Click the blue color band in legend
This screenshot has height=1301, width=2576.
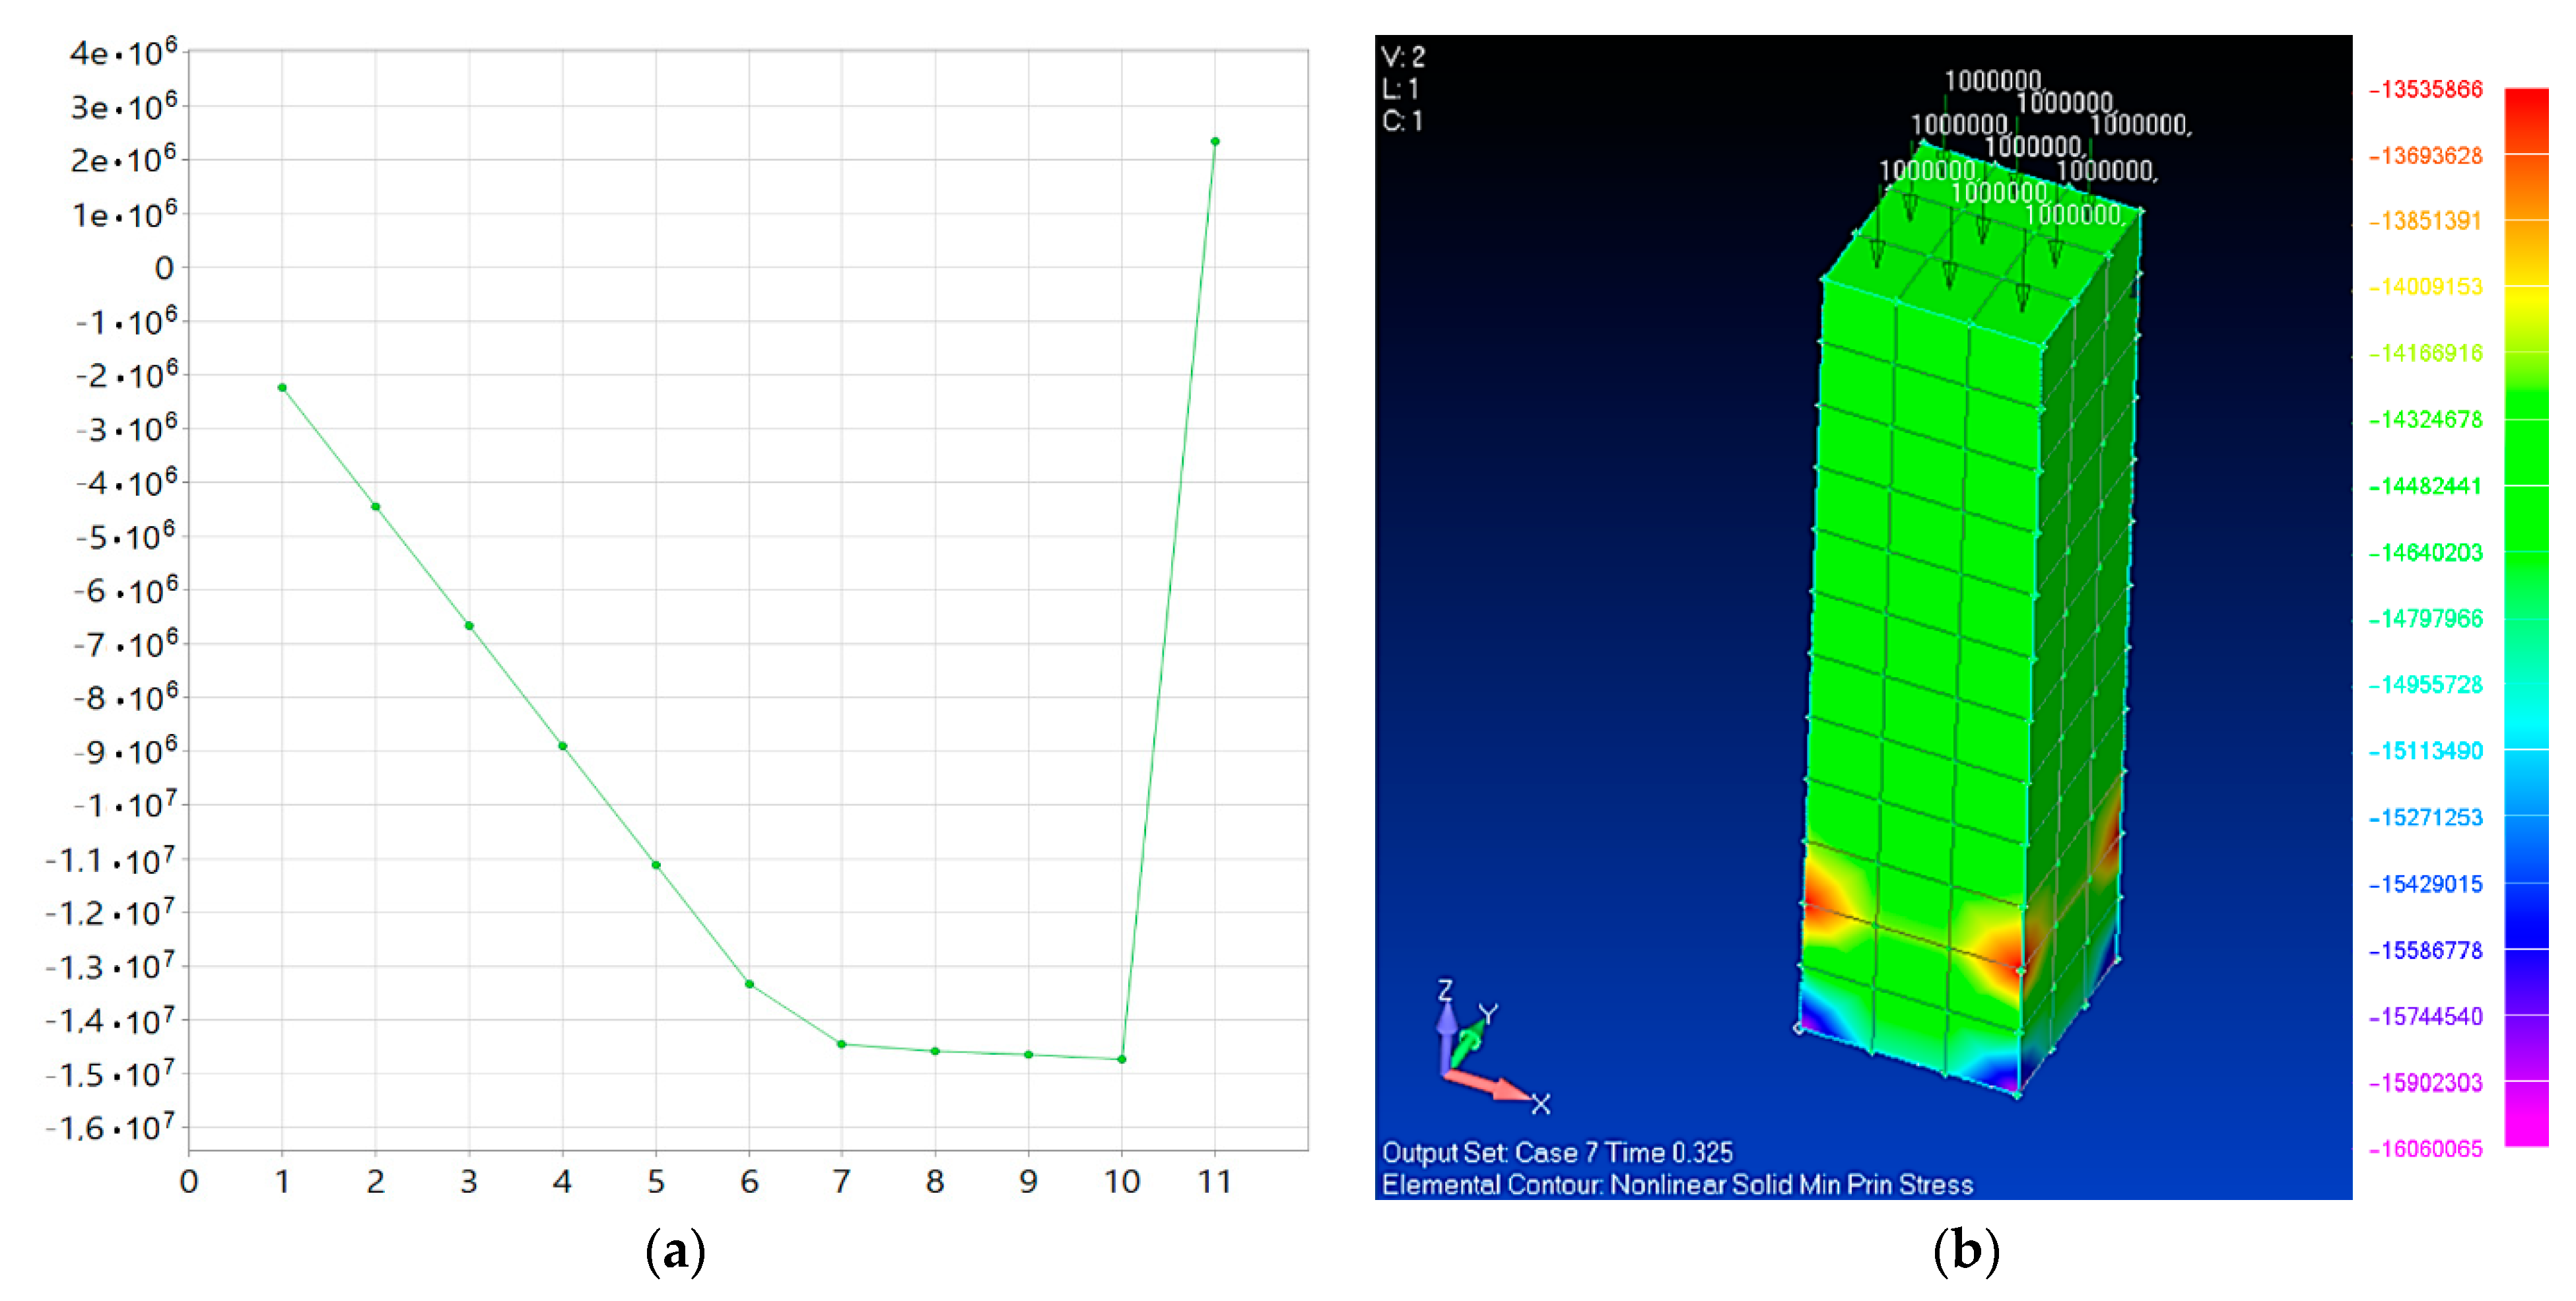coord(2526,915)
